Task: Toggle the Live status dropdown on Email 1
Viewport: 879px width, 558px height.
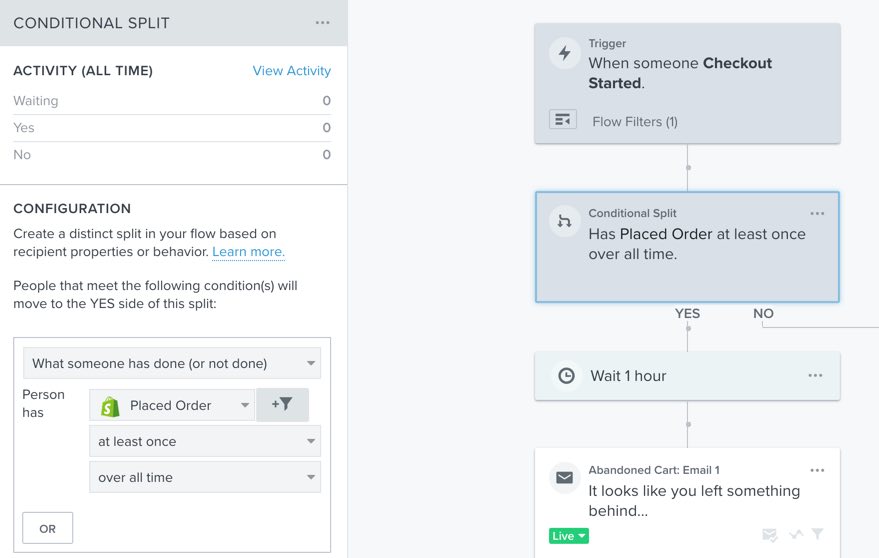Action: tap(569, 536)
